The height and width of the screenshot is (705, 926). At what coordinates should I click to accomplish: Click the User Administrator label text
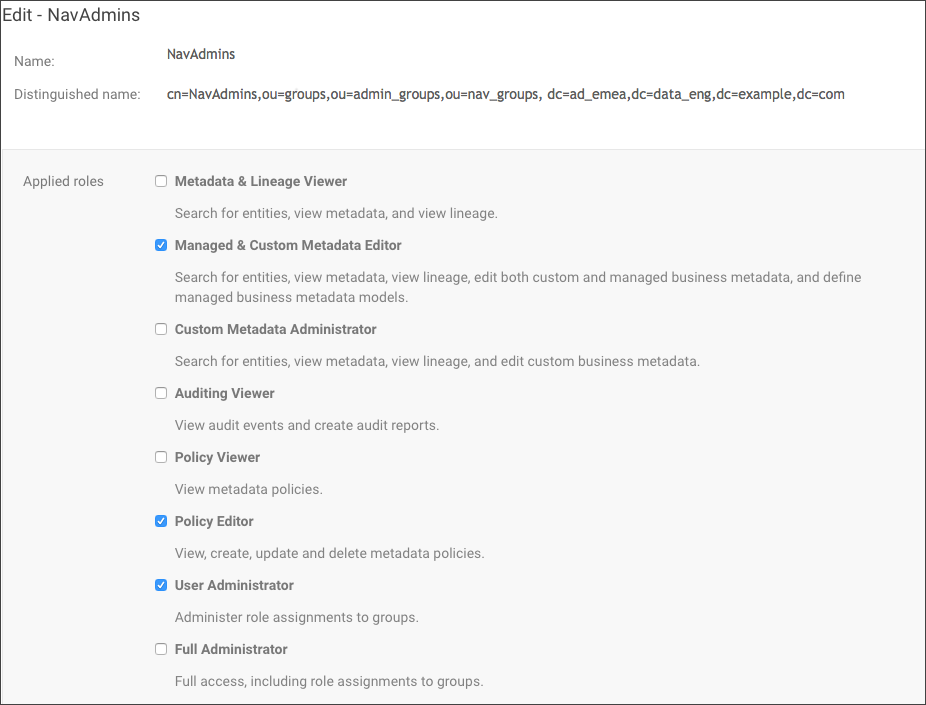[x=234, y=585]
